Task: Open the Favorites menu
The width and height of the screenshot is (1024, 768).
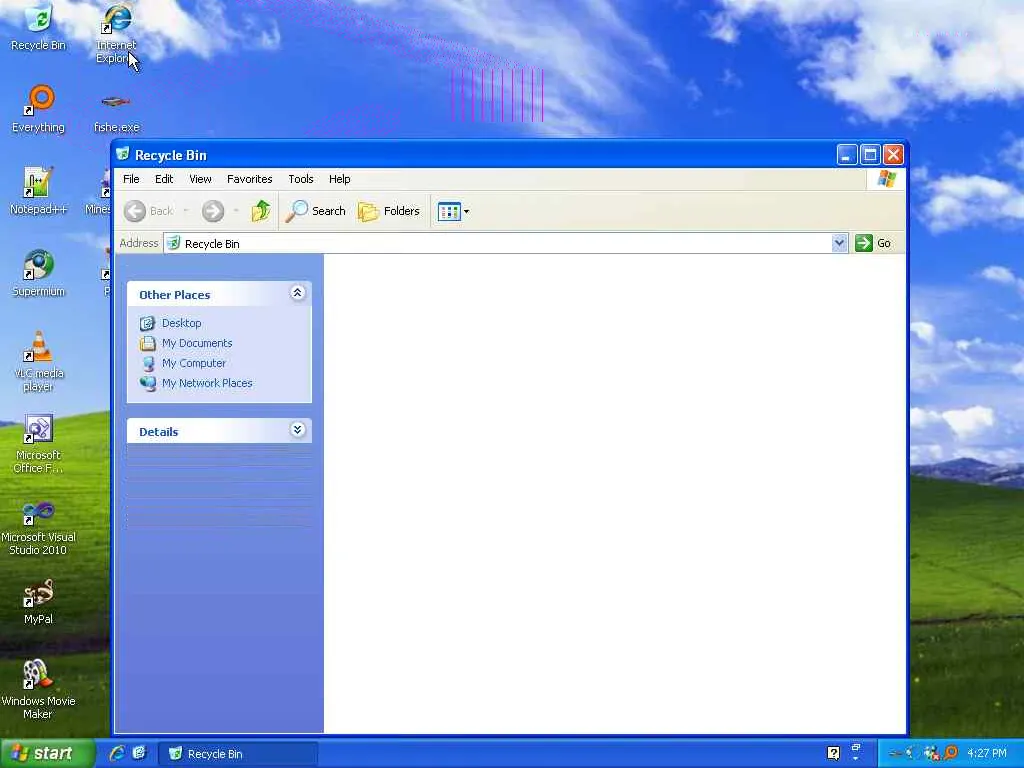Action: pos(249,179)
